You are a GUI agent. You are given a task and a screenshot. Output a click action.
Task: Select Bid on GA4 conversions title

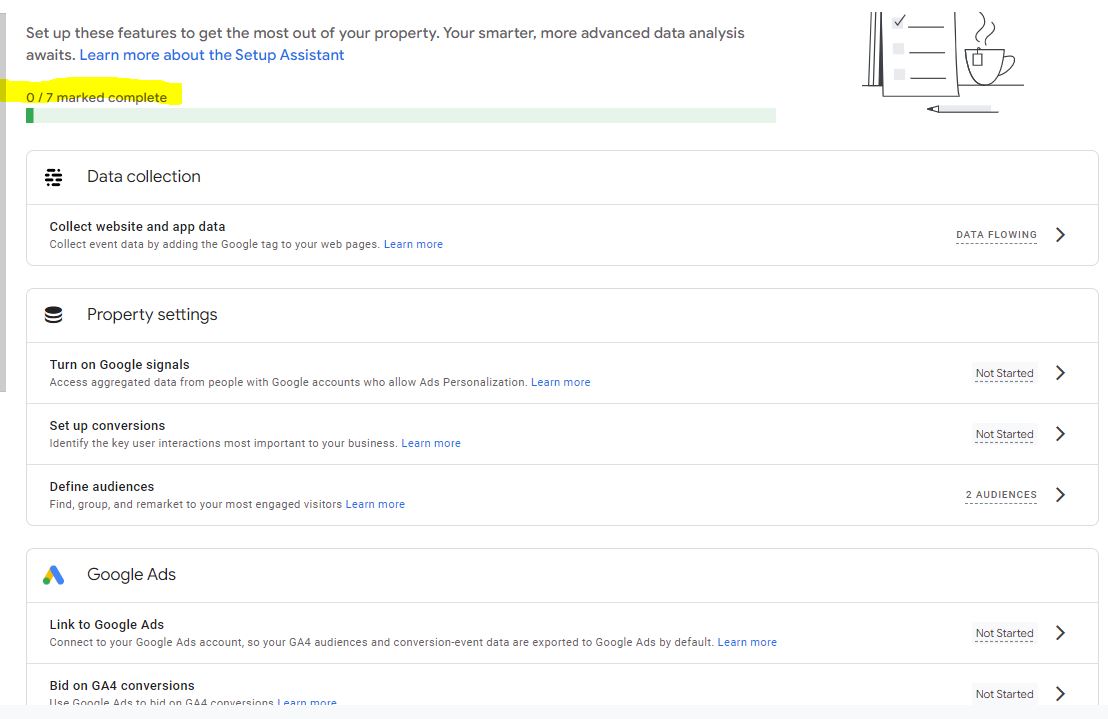pyautogui.click(x=122, y=686)
